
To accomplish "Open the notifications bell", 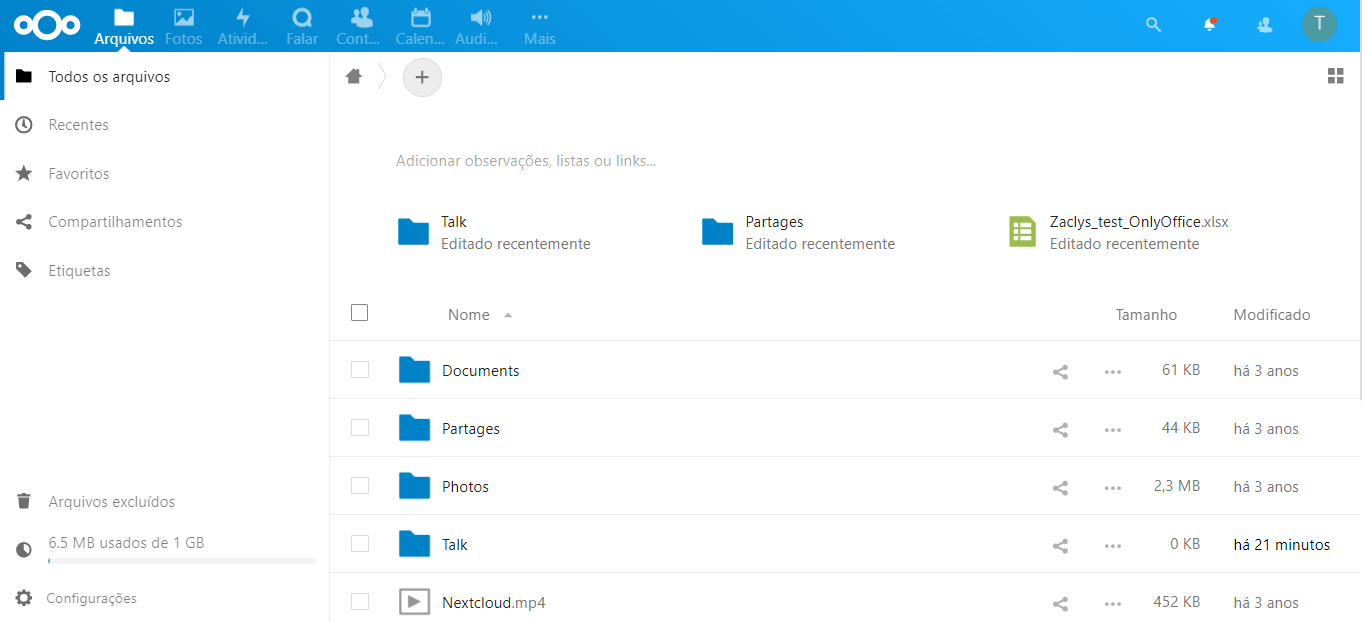I will point(1209,25).
